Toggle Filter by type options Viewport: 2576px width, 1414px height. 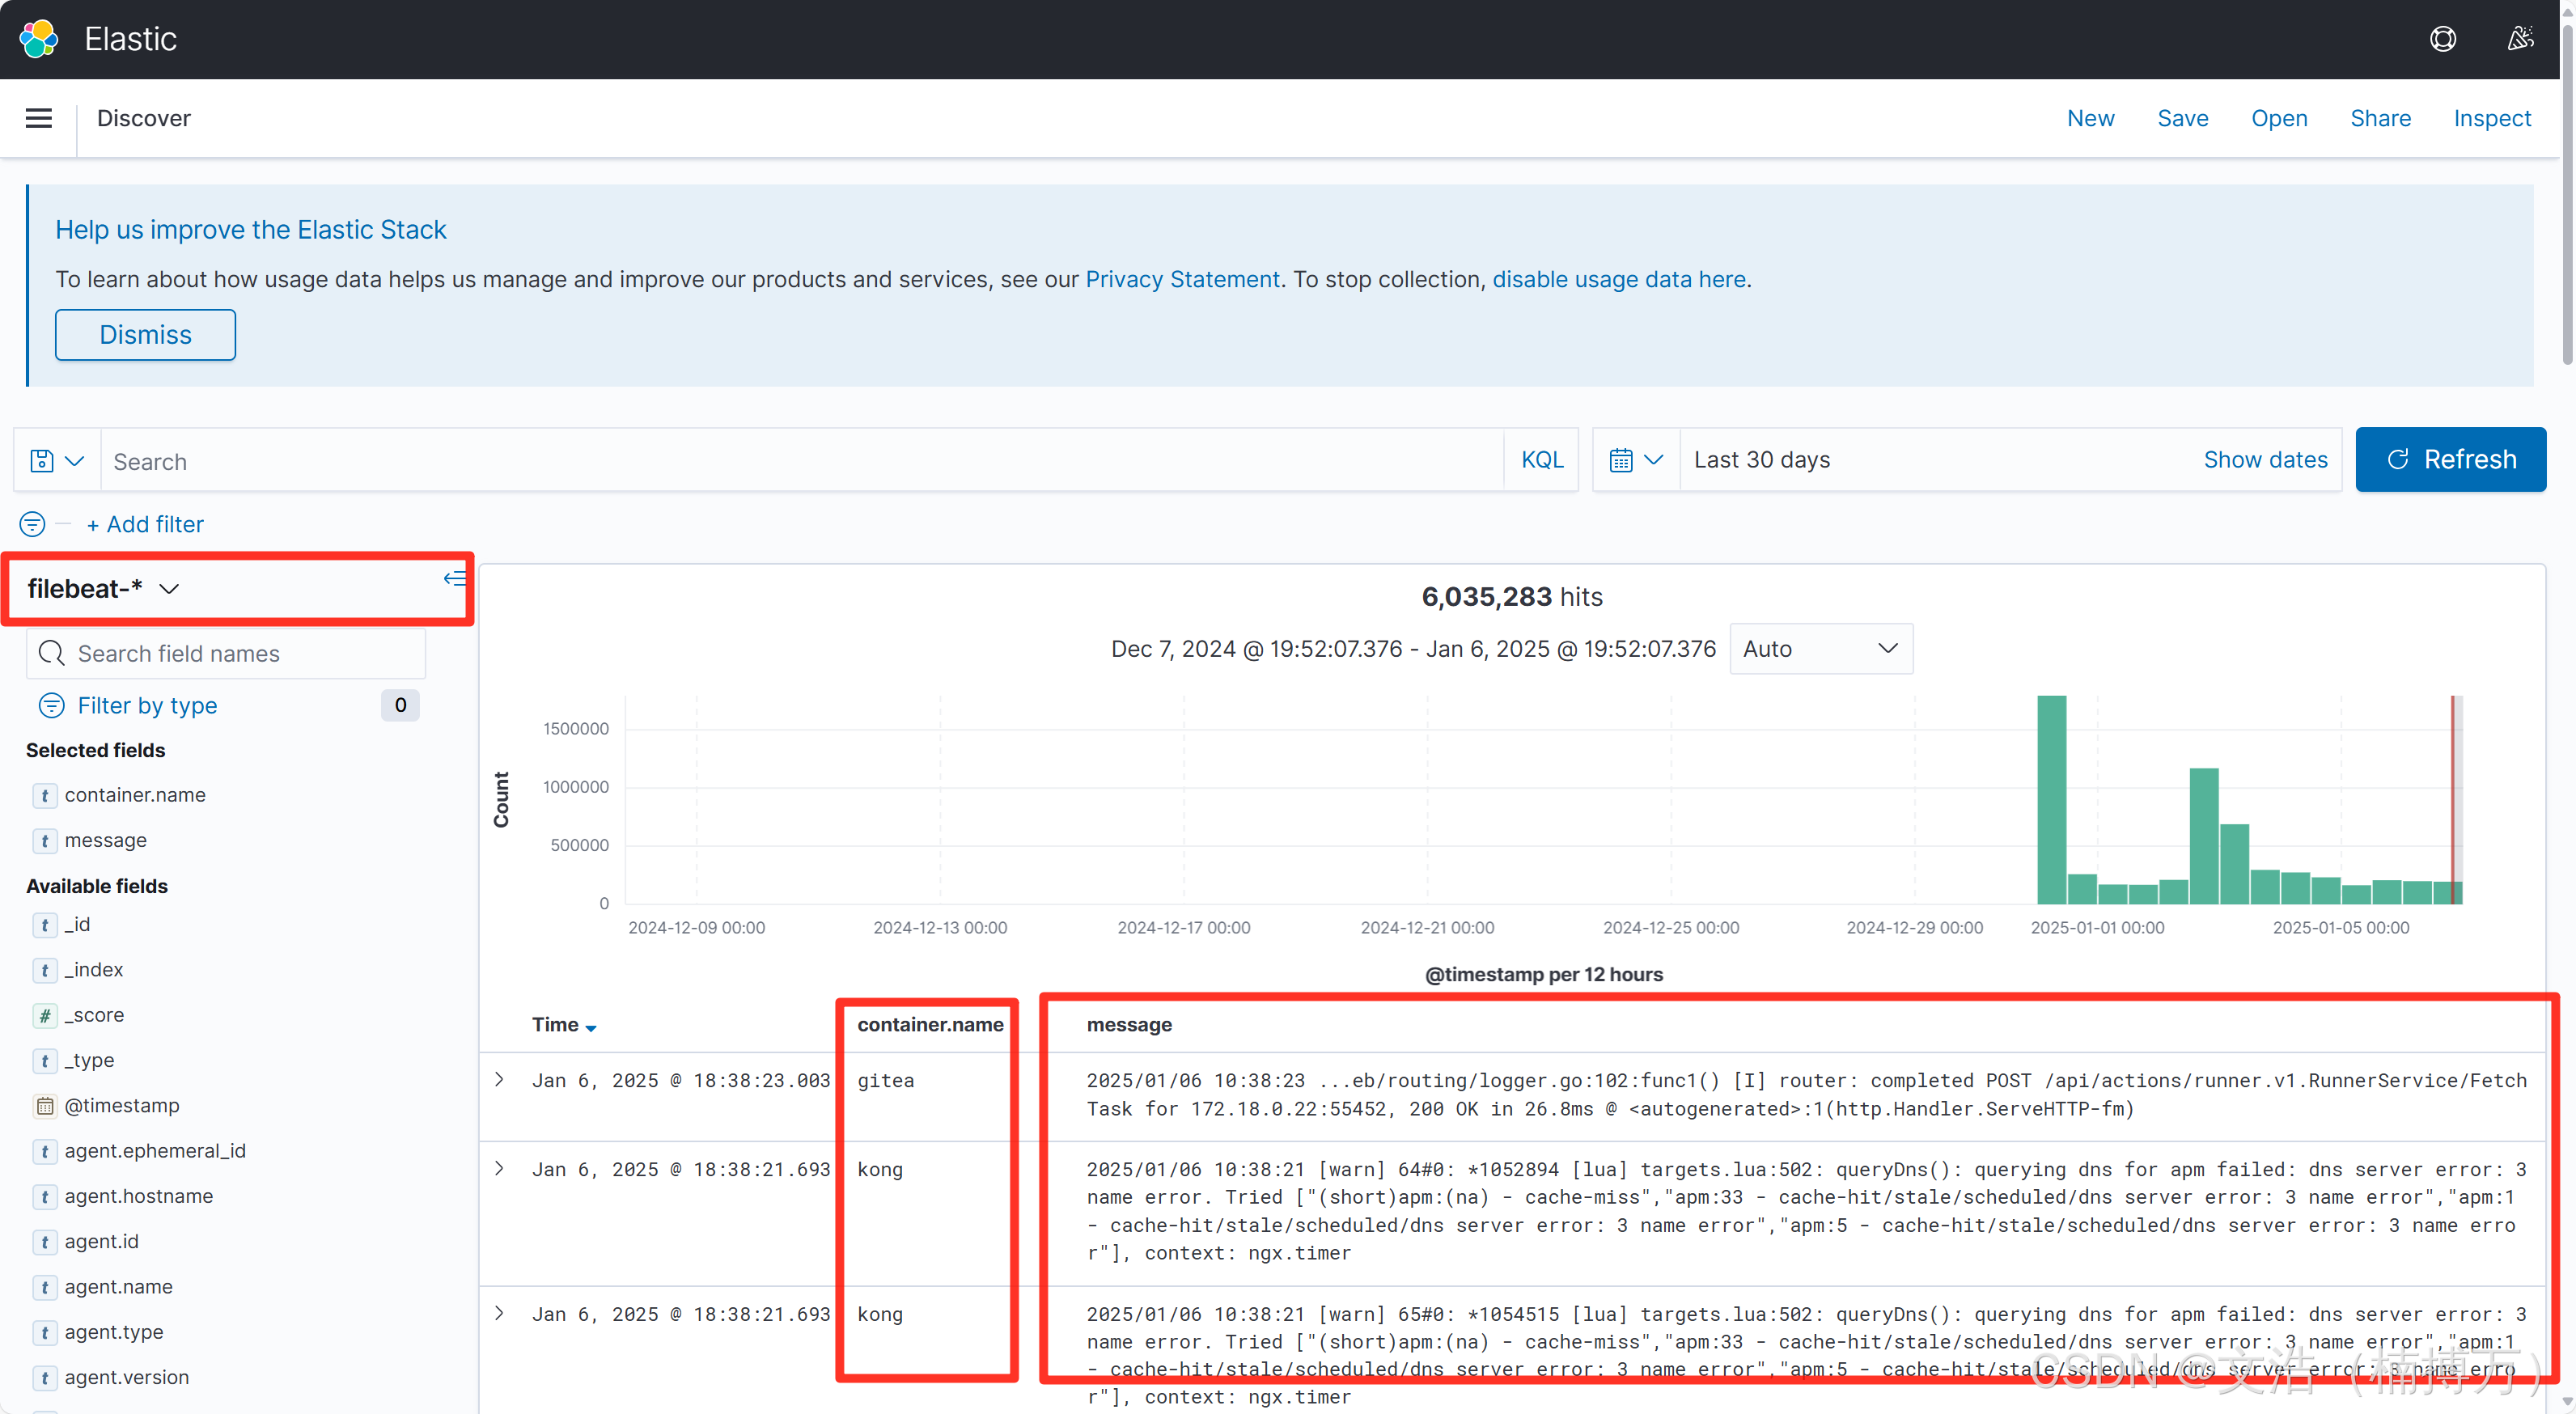tap(147, 705)
